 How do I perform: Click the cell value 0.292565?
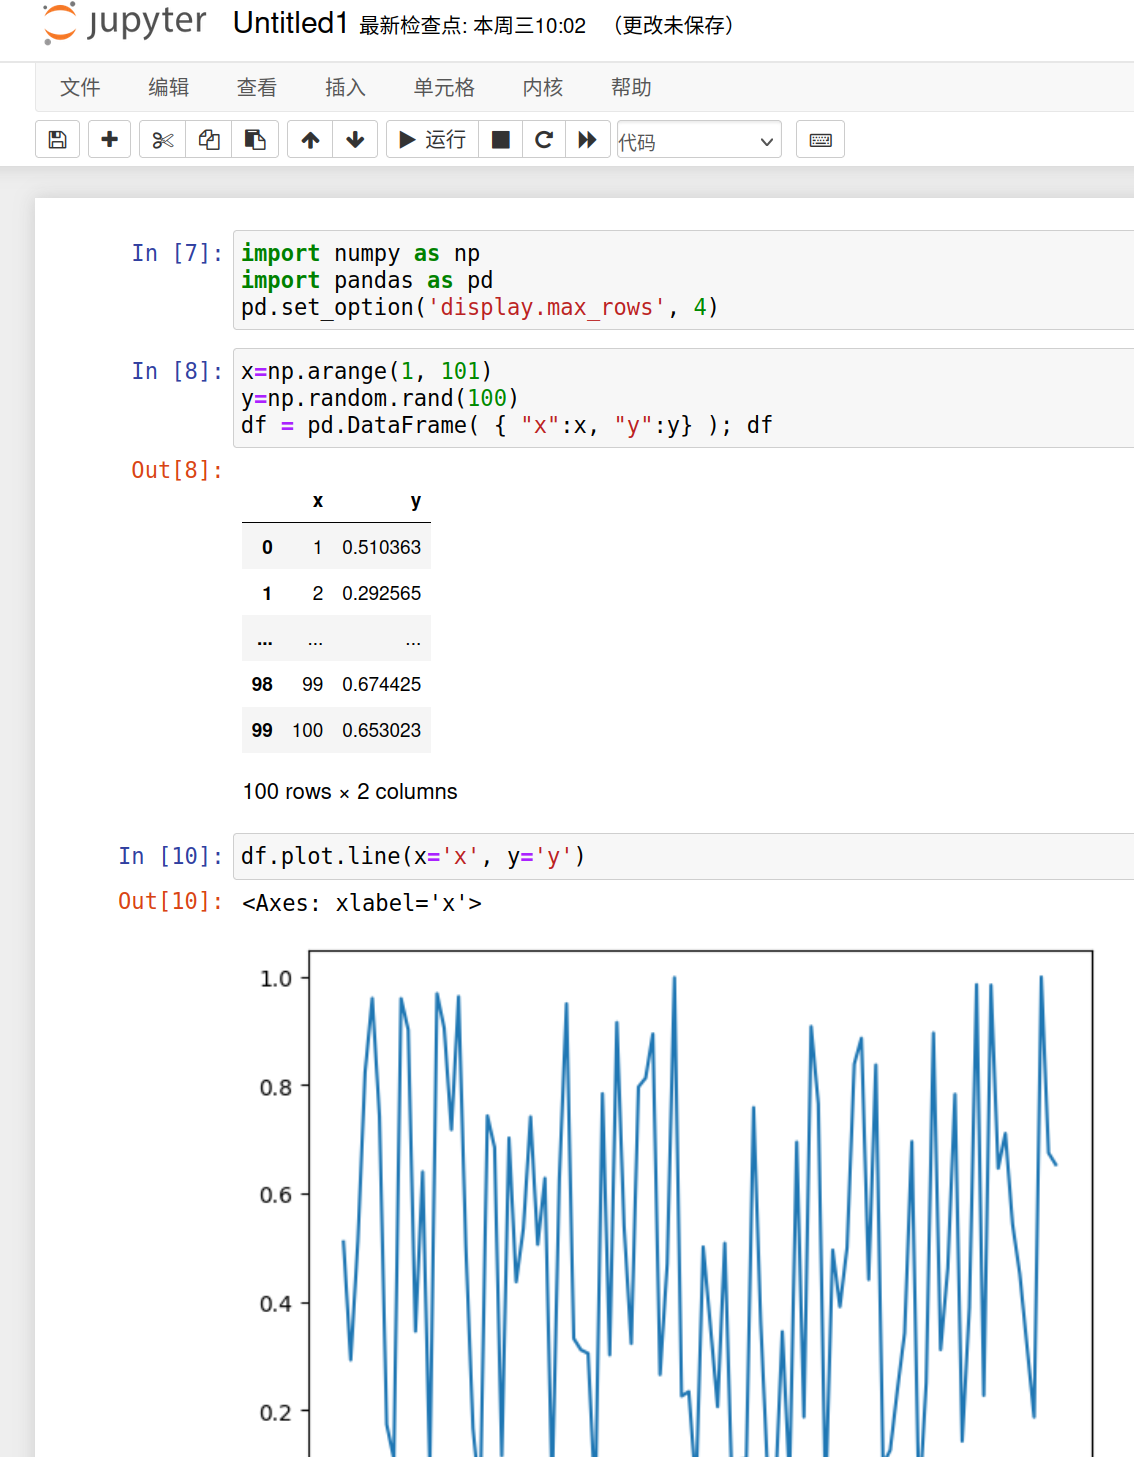pyautogui.click(x=381, y=593)
